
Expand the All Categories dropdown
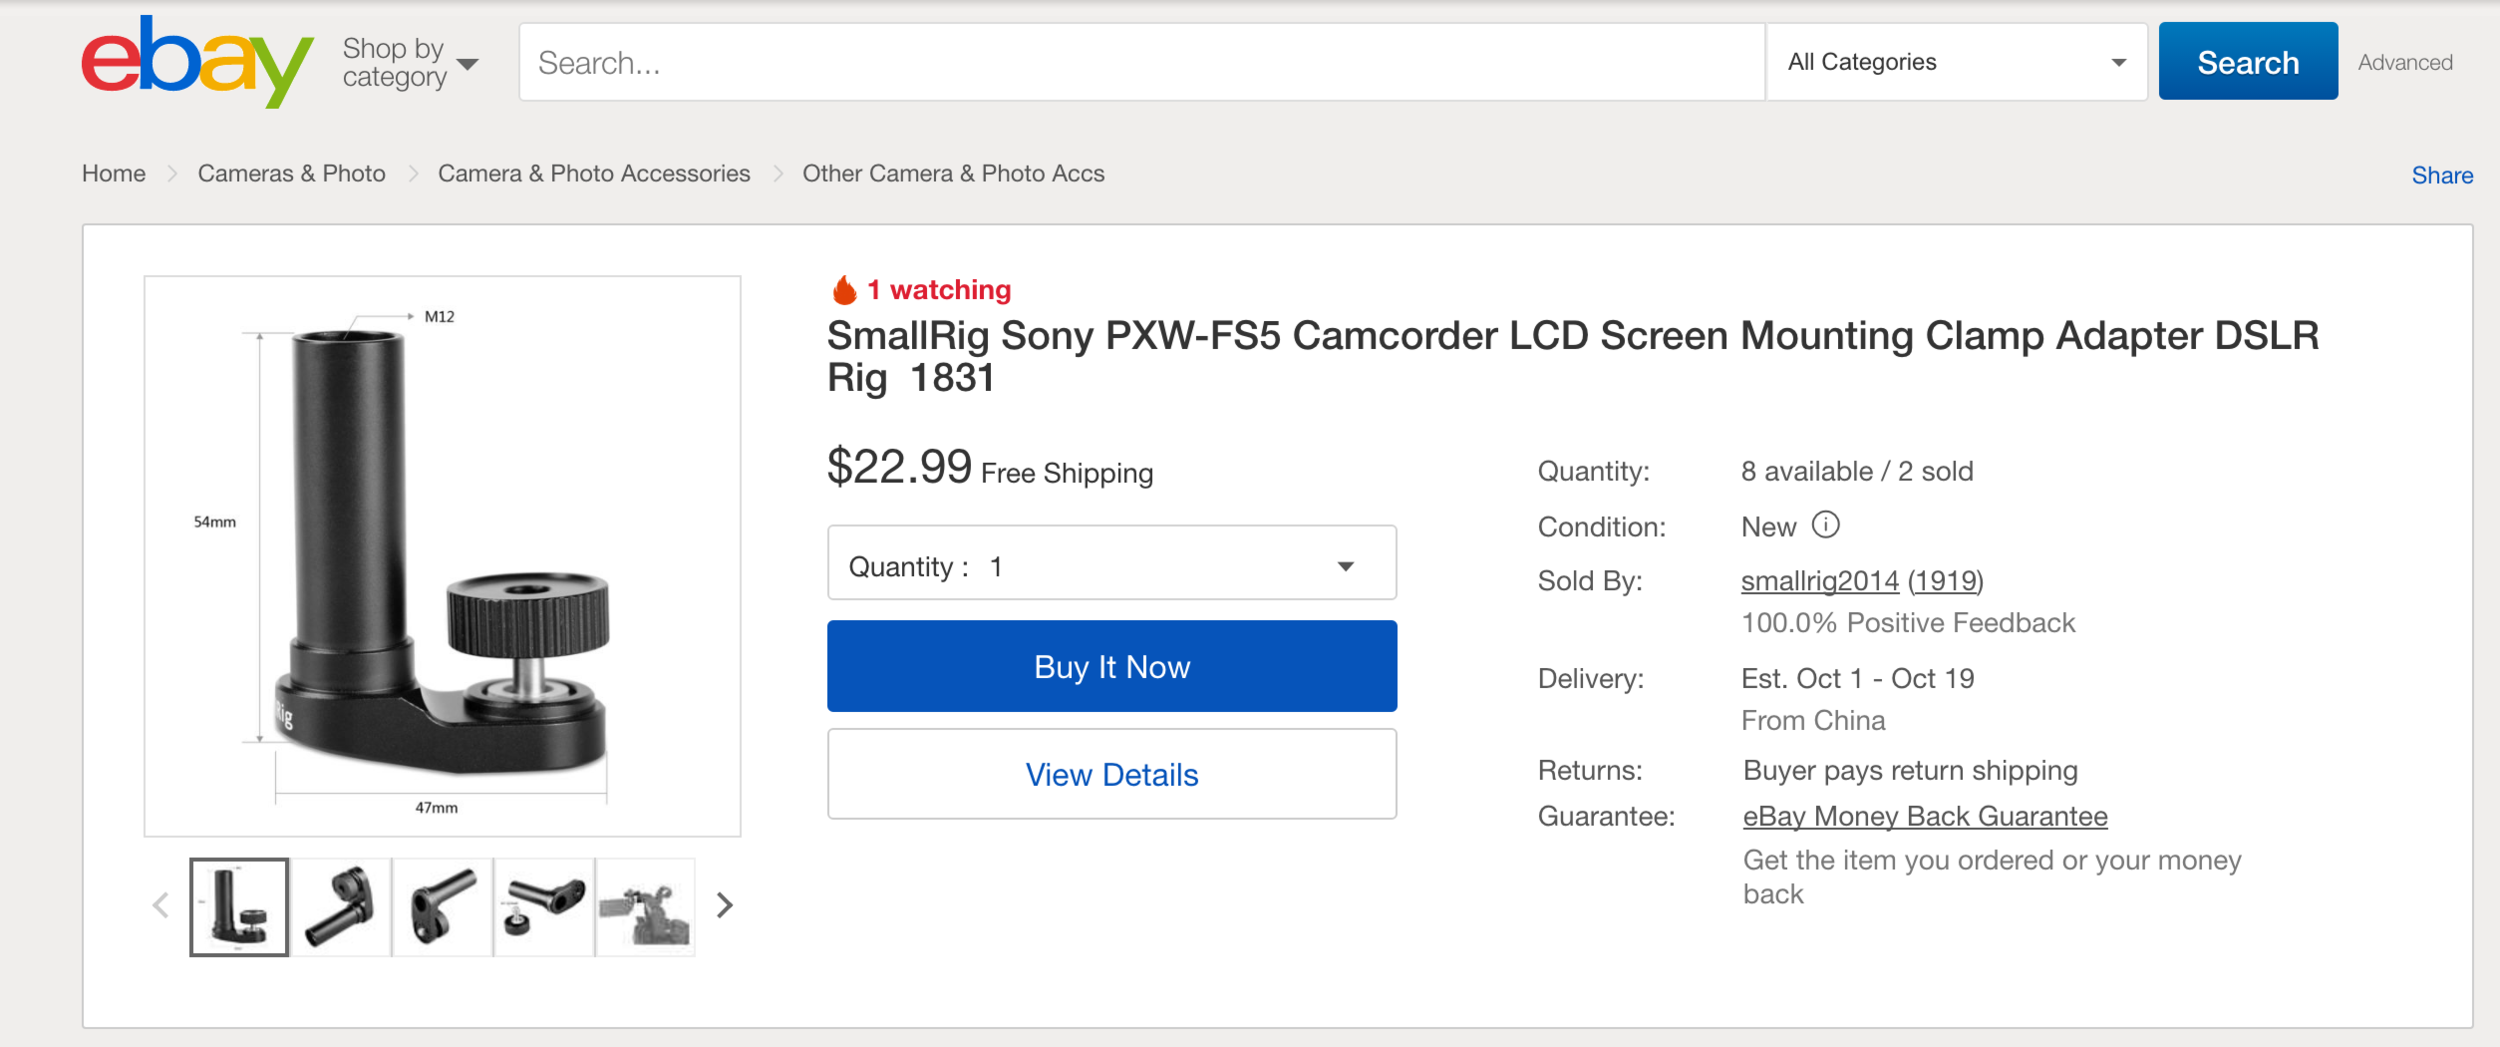click(1957, 62)
